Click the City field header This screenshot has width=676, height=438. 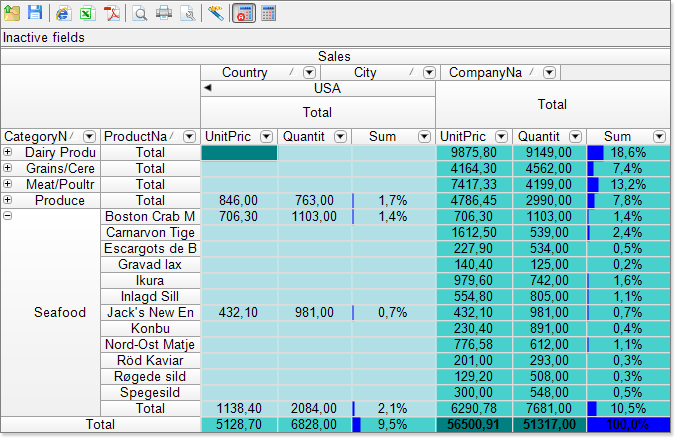(380, 72)
